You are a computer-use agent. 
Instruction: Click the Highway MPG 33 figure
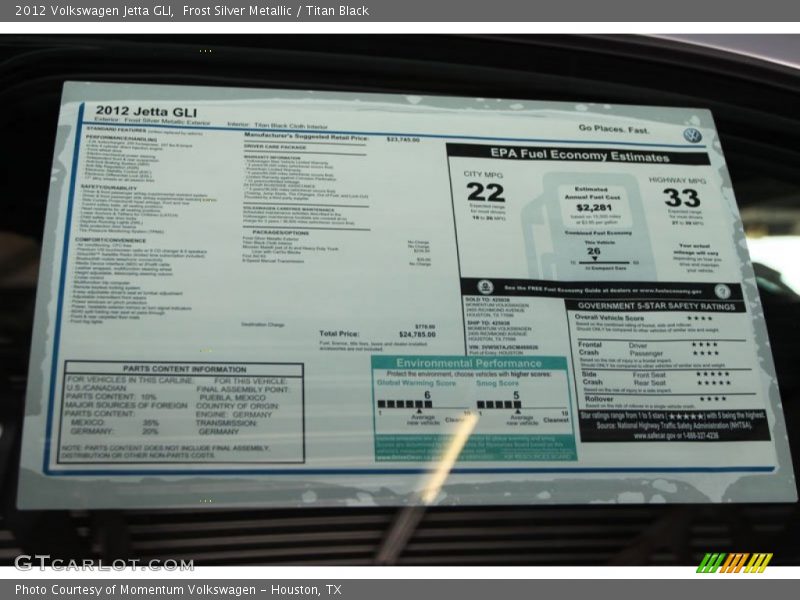pyautogui.click(x=682, y=197)
